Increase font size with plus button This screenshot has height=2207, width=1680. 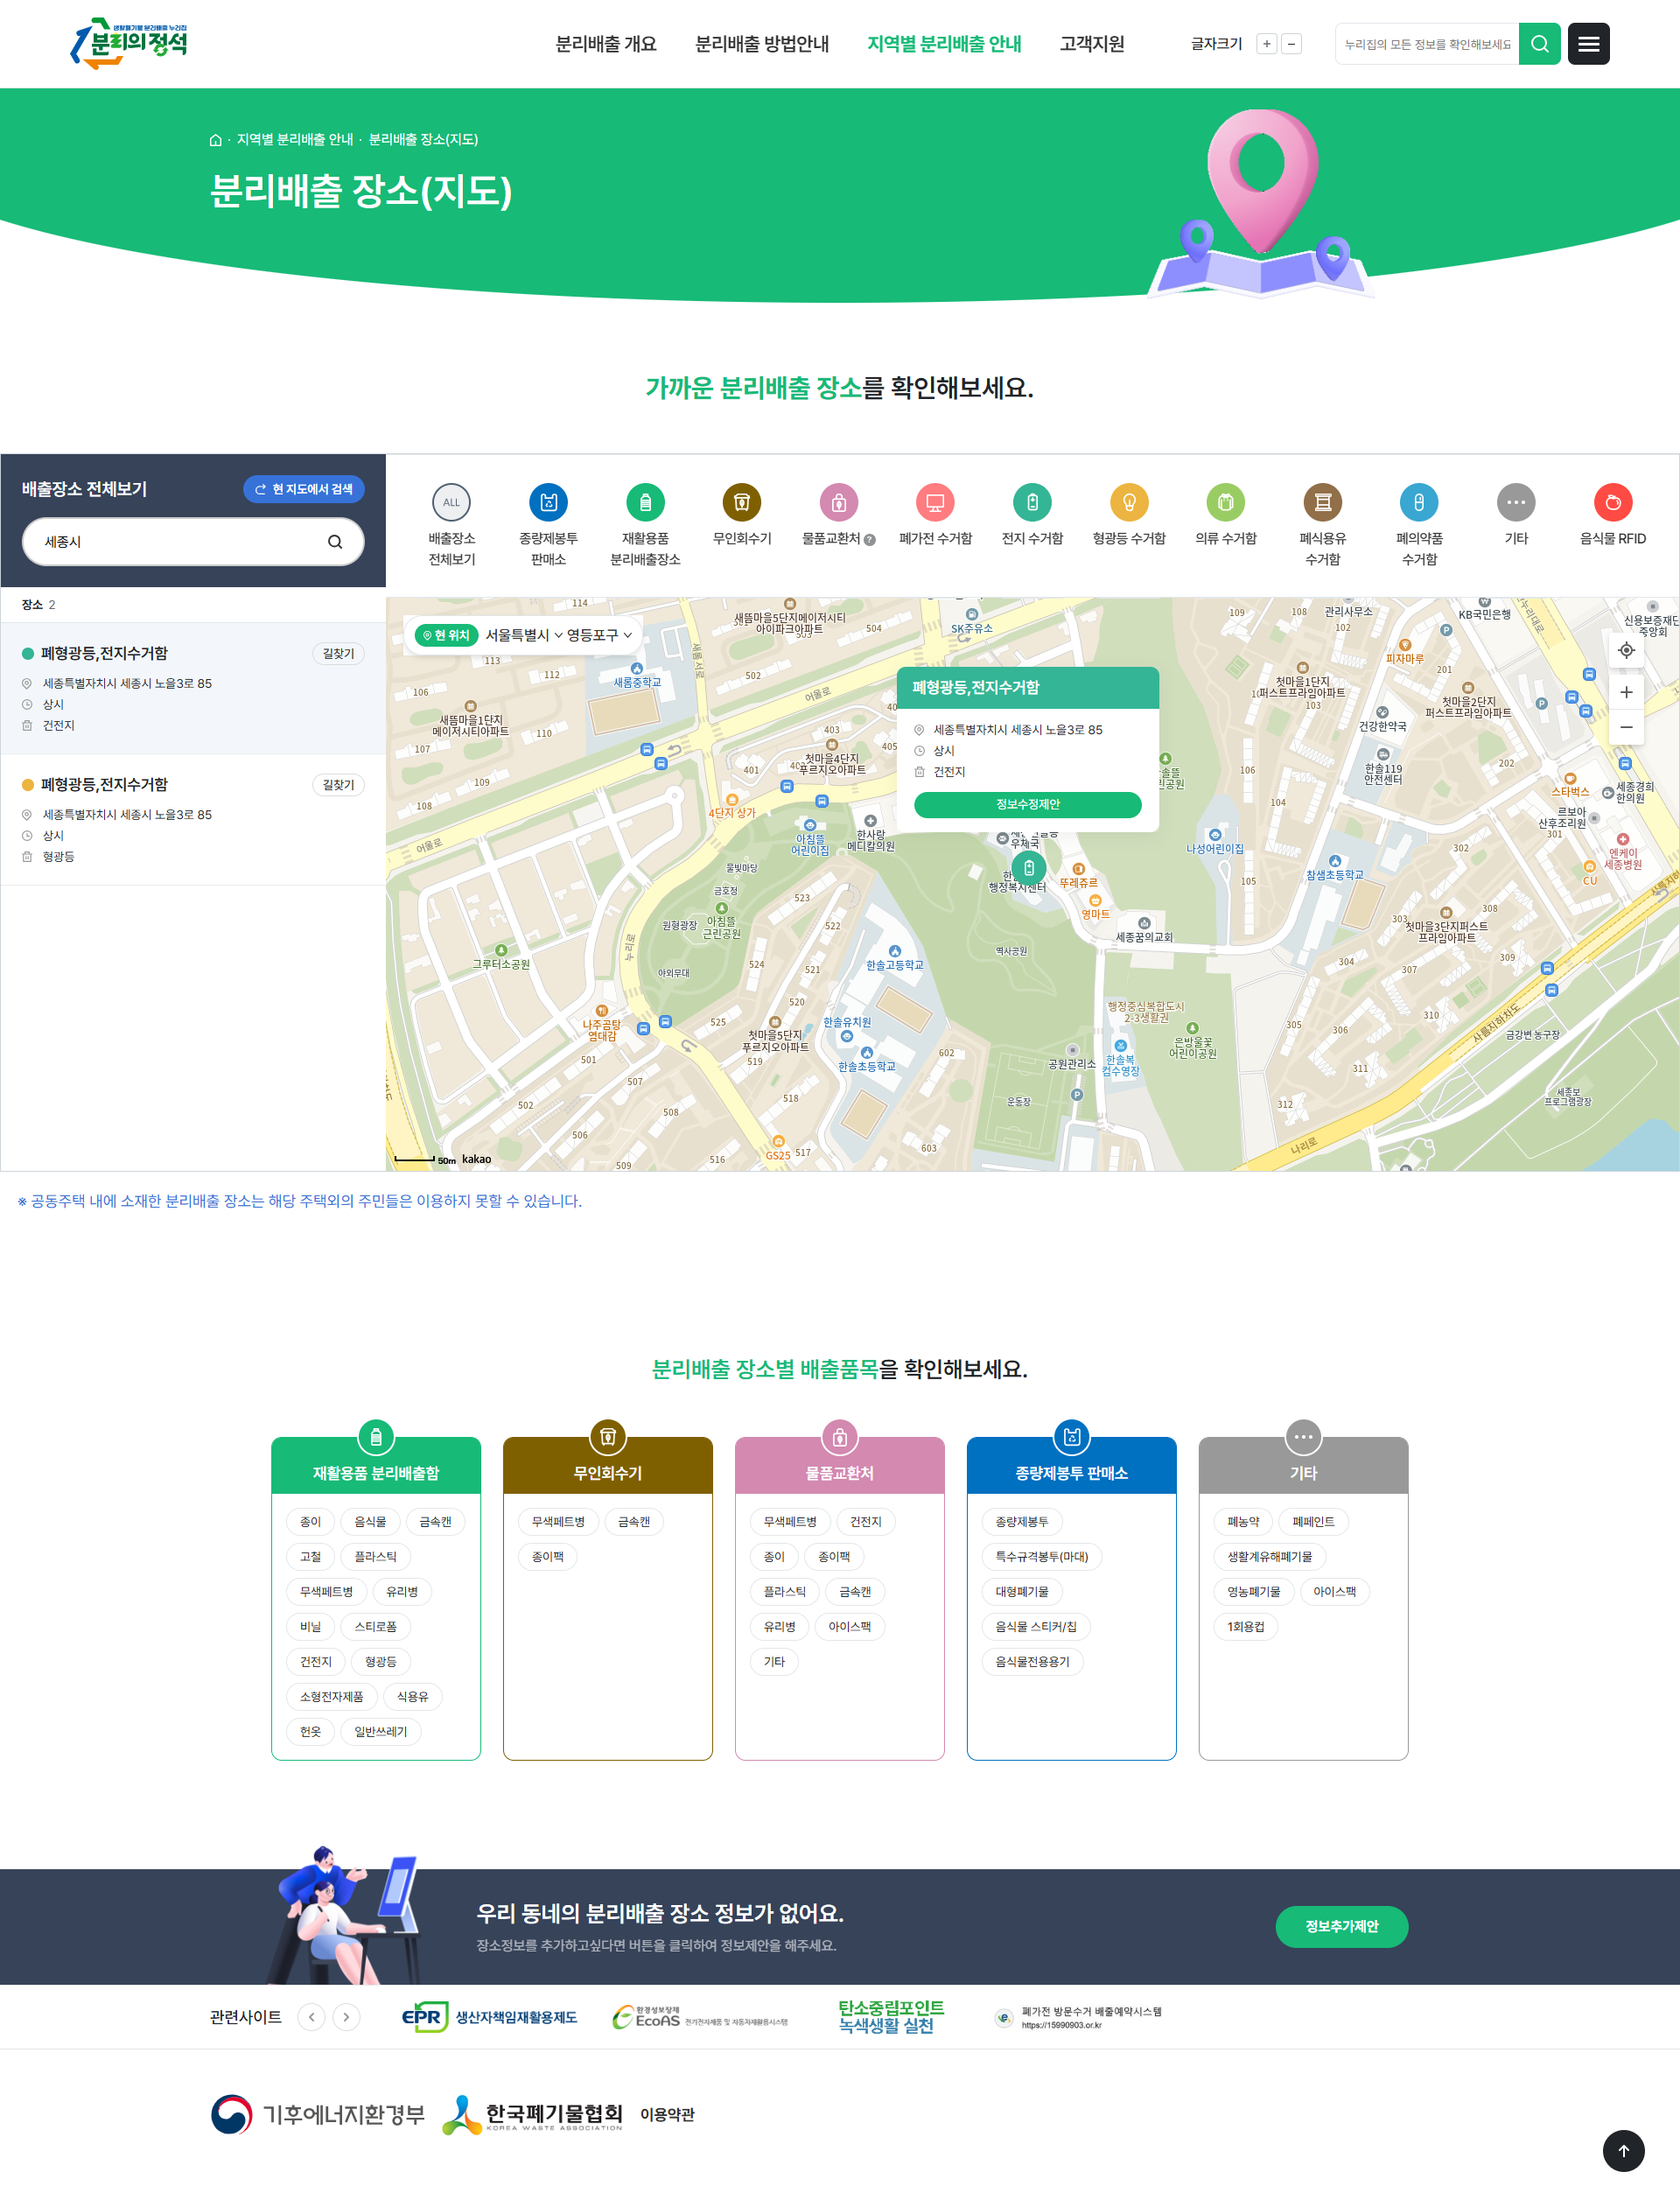[1266, 44]
